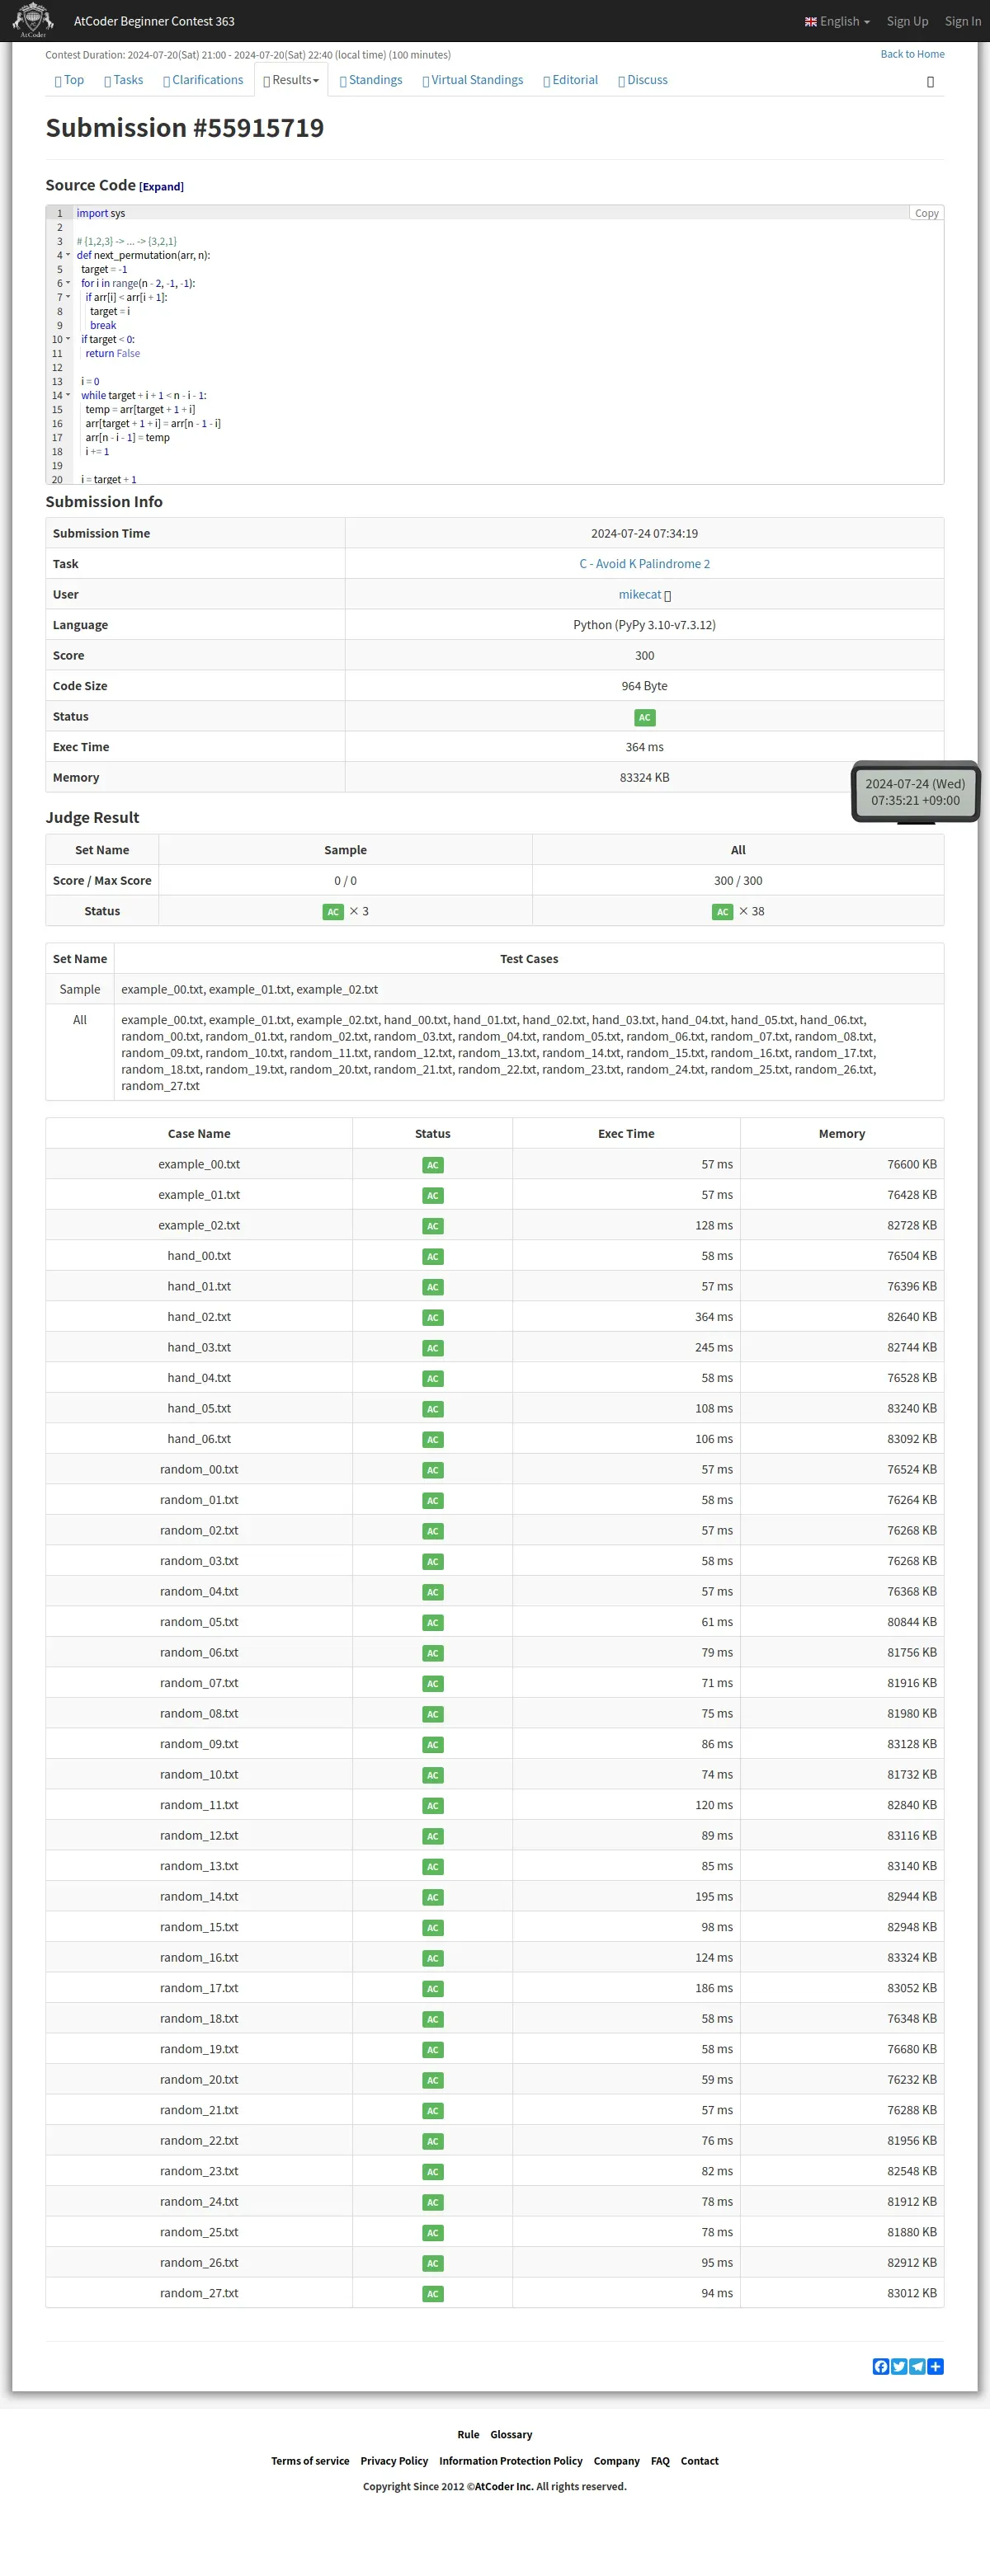Collapse the if-block fold at line 7
The width and height of the screenshot is (990, 2576).
pyautogui.click(x=68, y=297)
